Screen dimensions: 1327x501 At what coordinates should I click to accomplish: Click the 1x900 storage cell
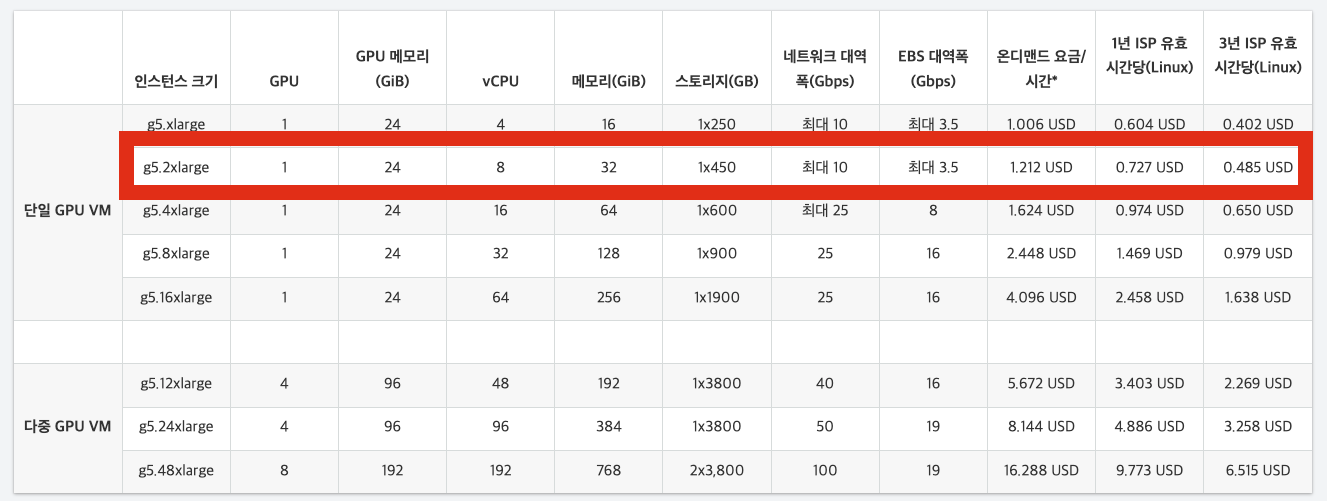[717, 253]
